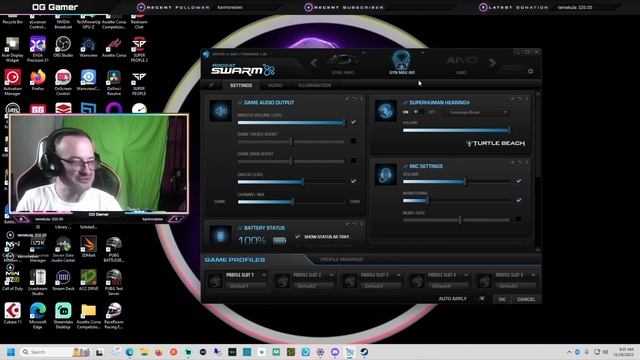Show hidden system tray icons

(x=569, y=352)
